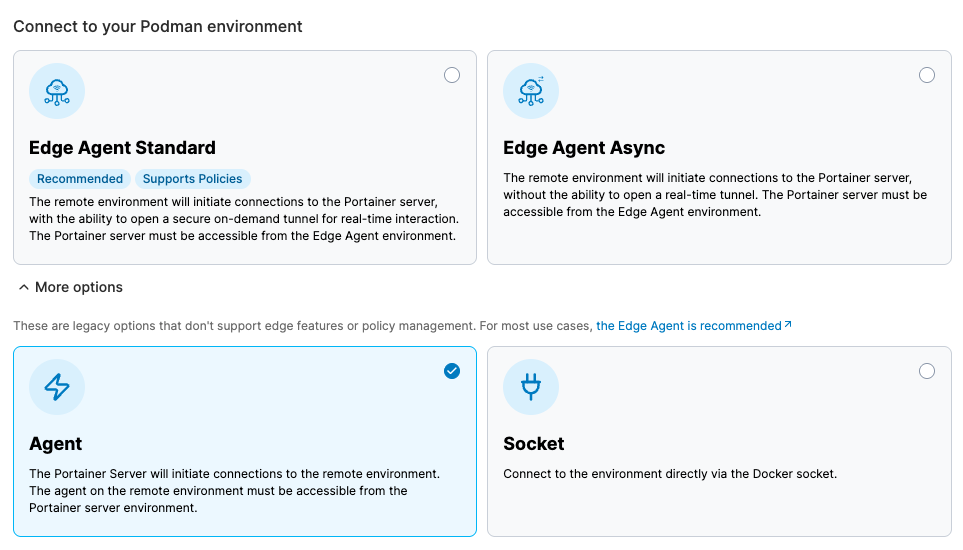Select the Edge Agent Standard radio button
Image resolution: width=963 pixels, height=550 pixels.
tap(452, 75)
